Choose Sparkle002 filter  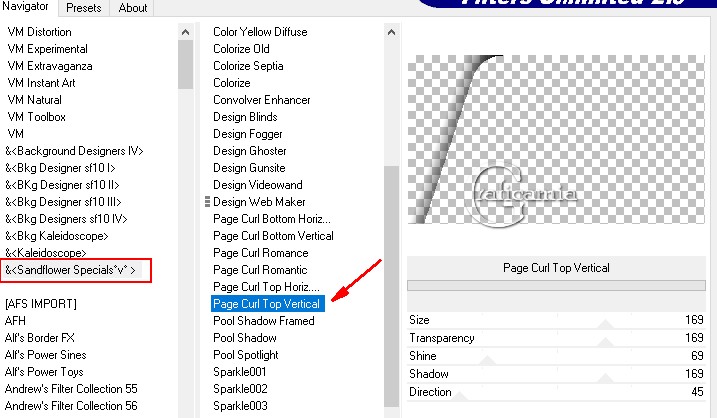[x=240, y=389]
